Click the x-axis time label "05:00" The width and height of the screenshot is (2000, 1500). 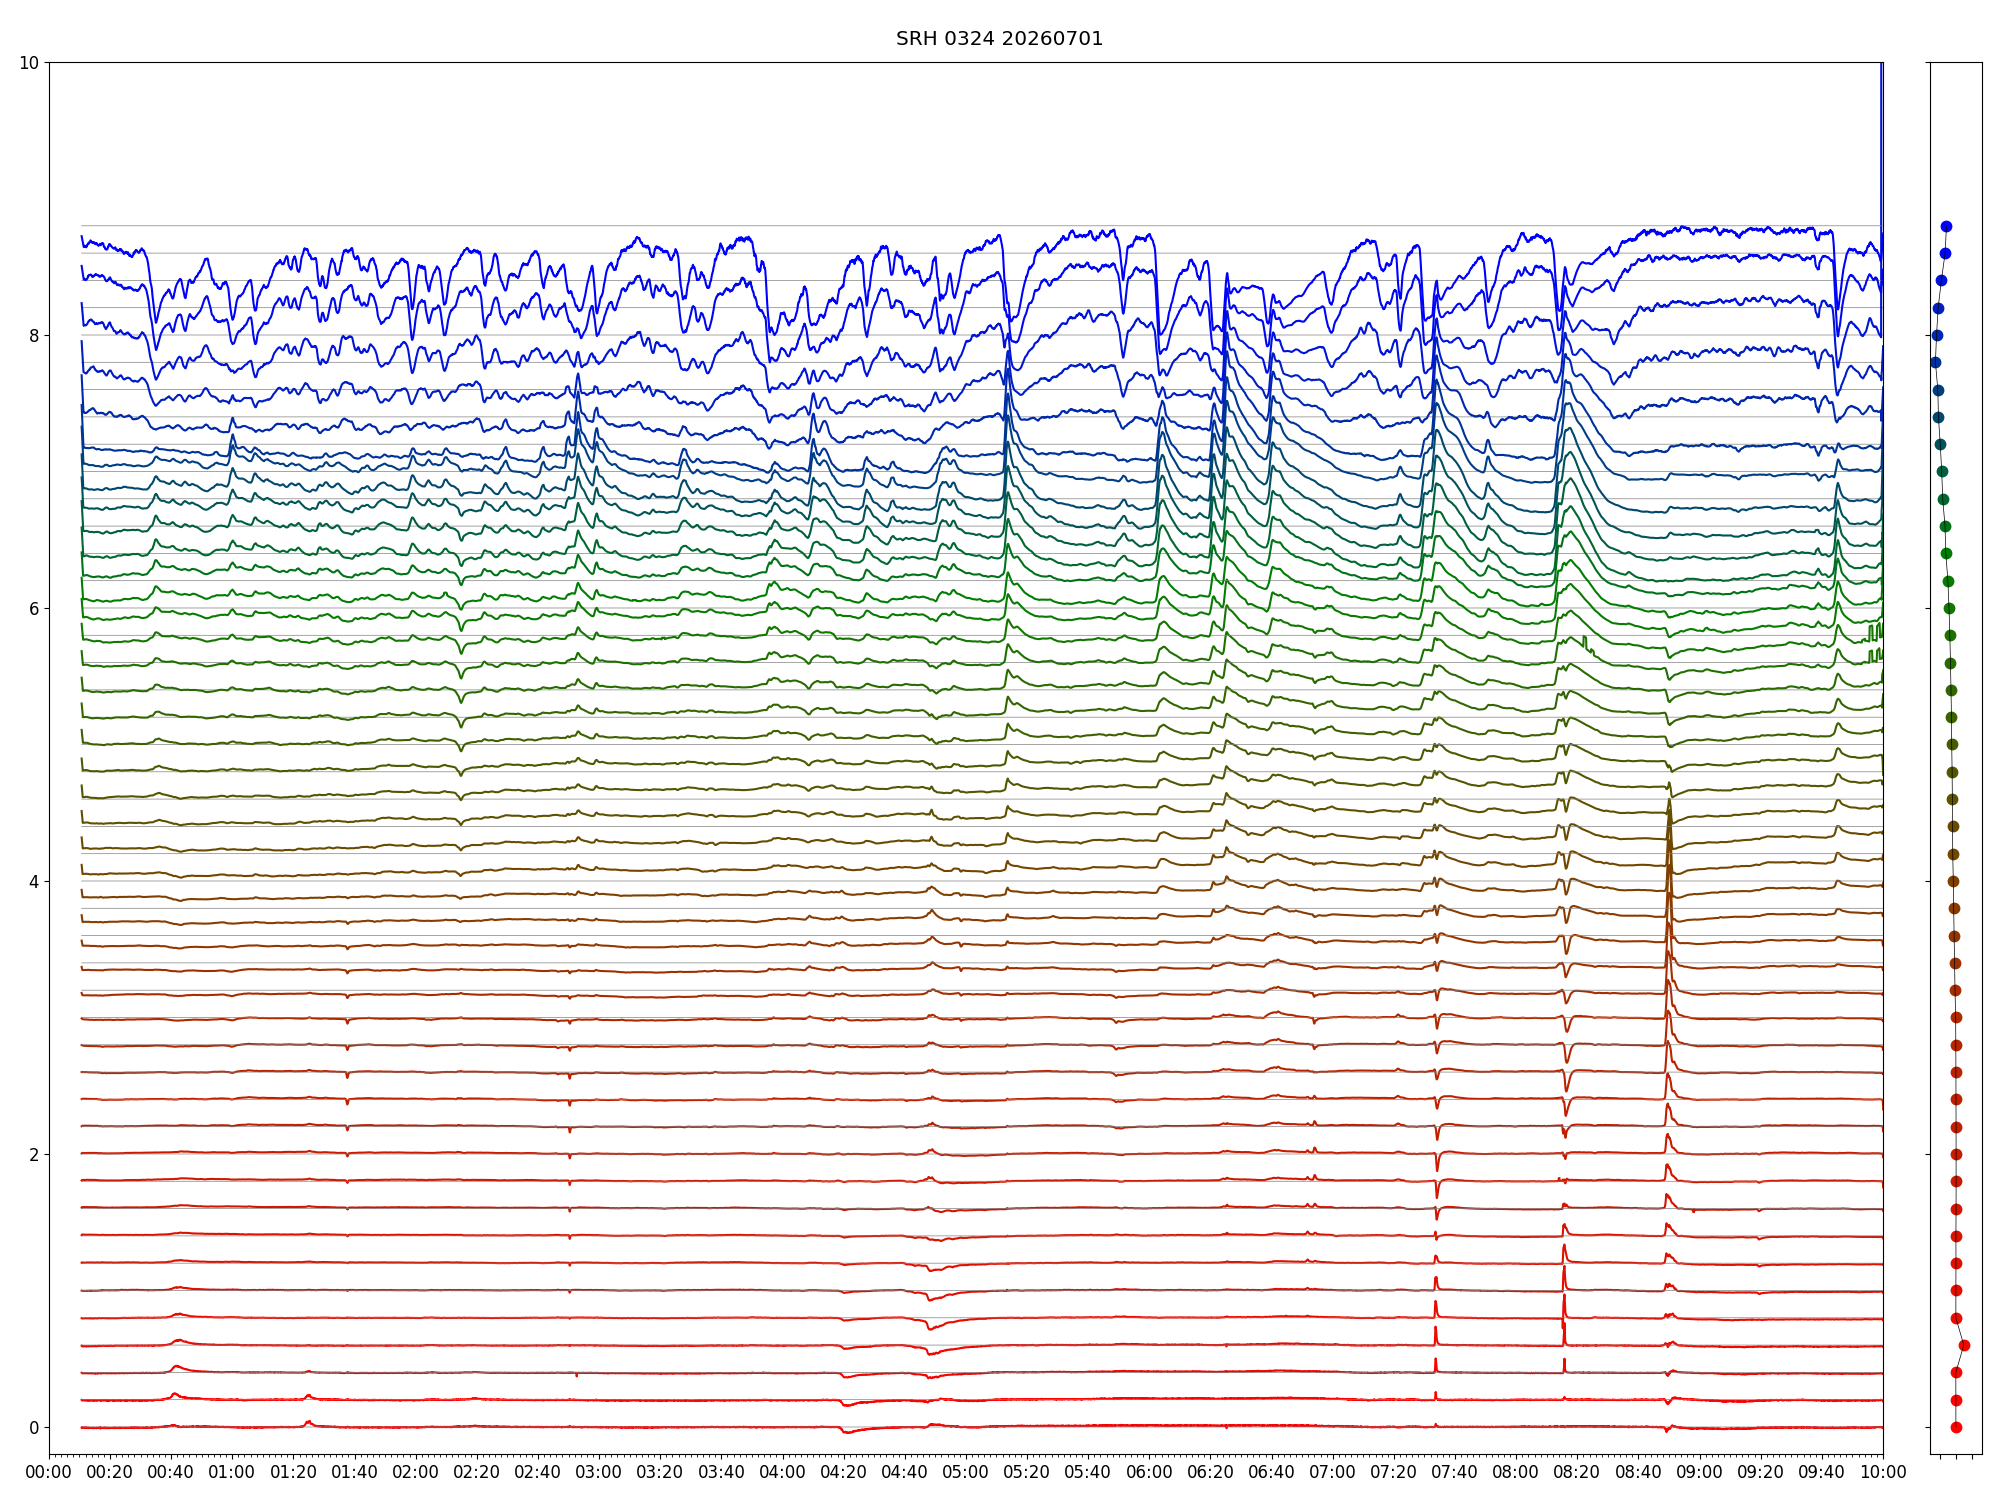pos(966,1473)
